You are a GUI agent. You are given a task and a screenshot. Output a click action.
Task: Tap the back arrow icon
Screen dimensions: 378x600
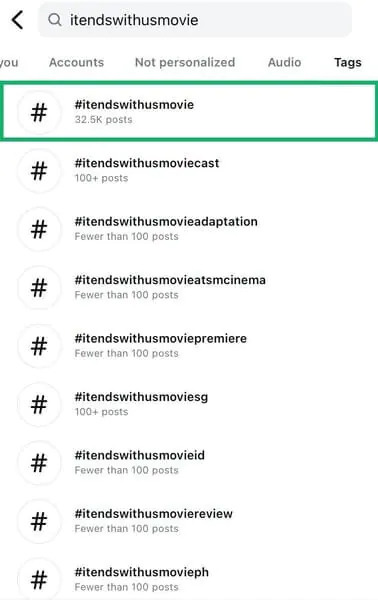(x=18, y=20)
